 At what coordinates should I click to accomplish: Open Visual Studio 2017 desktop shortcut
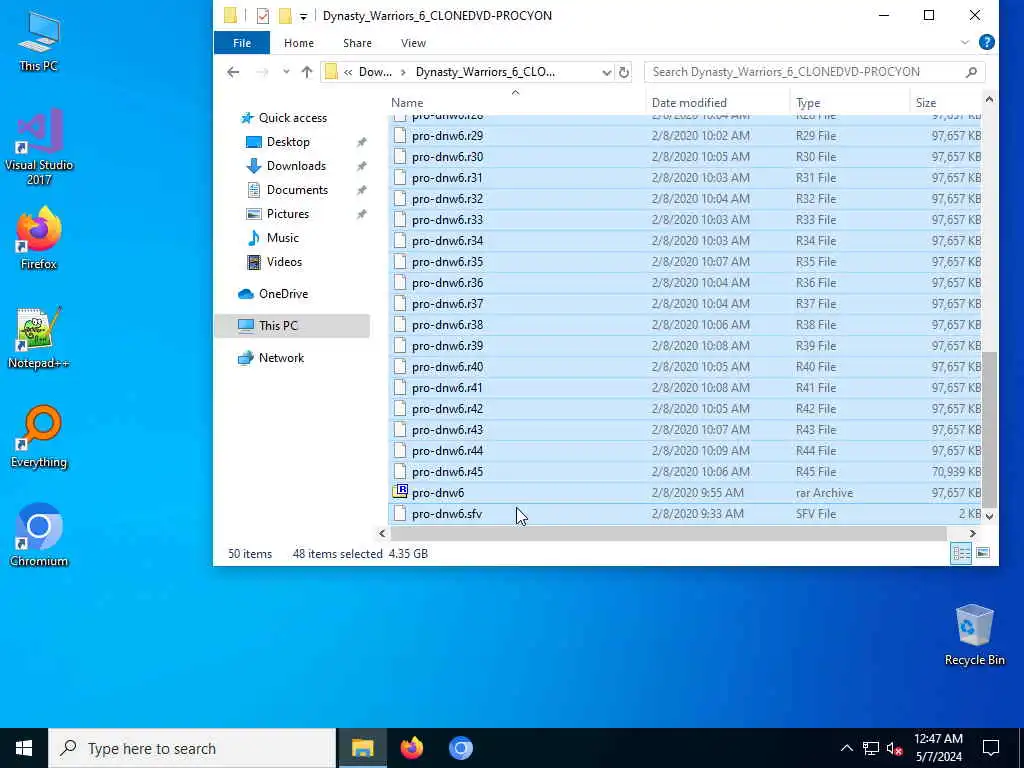[39, 147]
